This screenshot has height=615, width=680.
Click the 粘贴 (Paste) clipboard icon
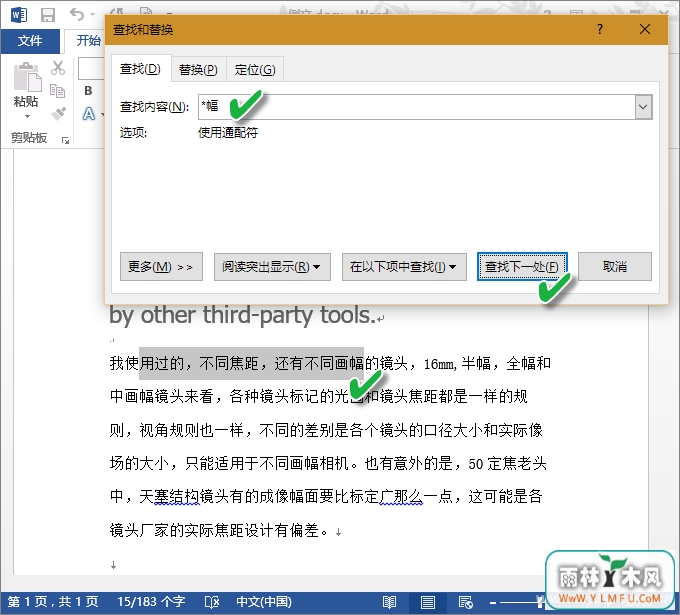tap(27, 77)
